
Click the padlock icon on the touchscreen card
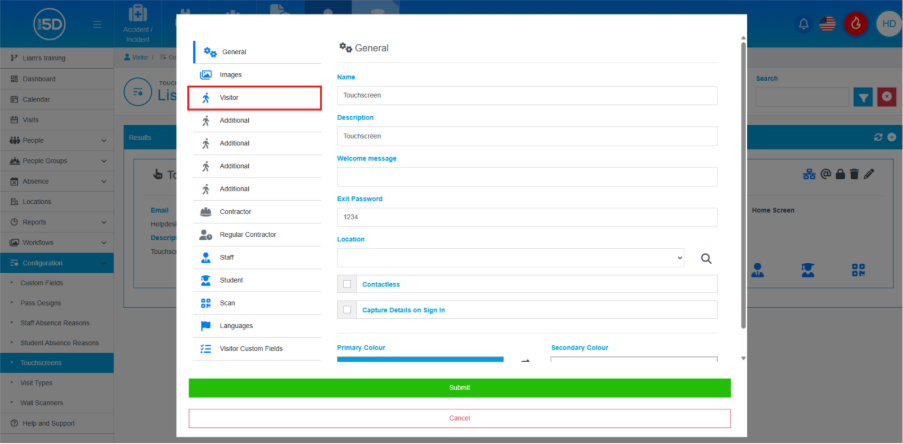click(840, 174)
